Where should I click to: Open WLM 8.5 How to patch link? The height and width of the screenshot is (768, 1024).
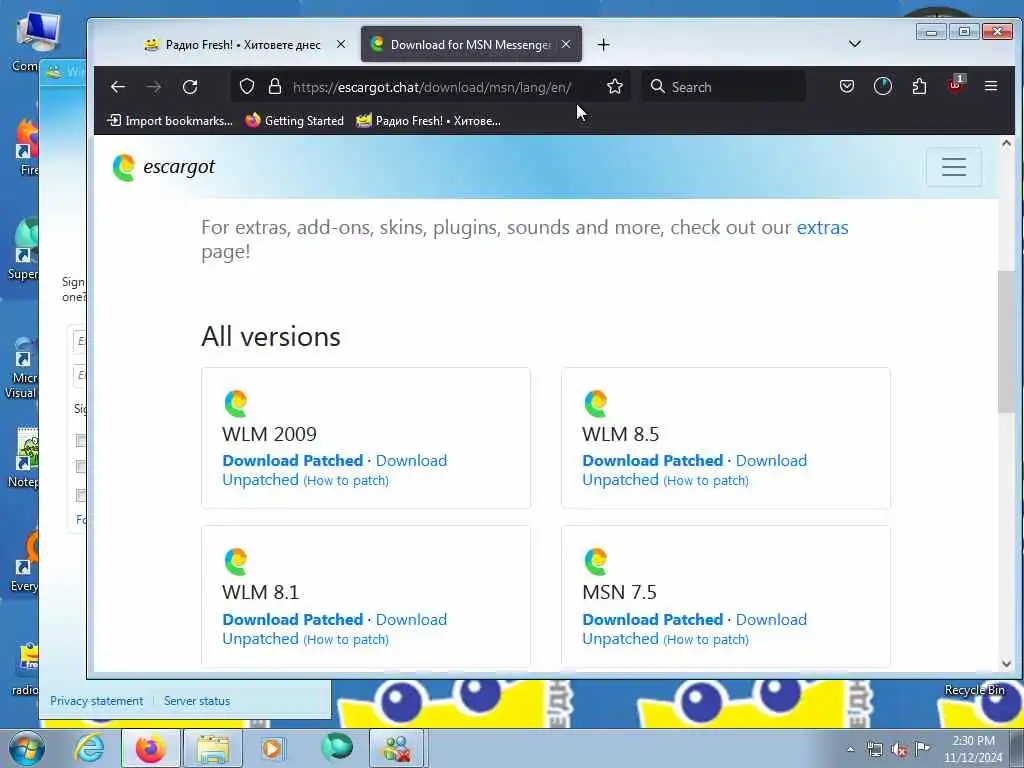tap(706, 481)
